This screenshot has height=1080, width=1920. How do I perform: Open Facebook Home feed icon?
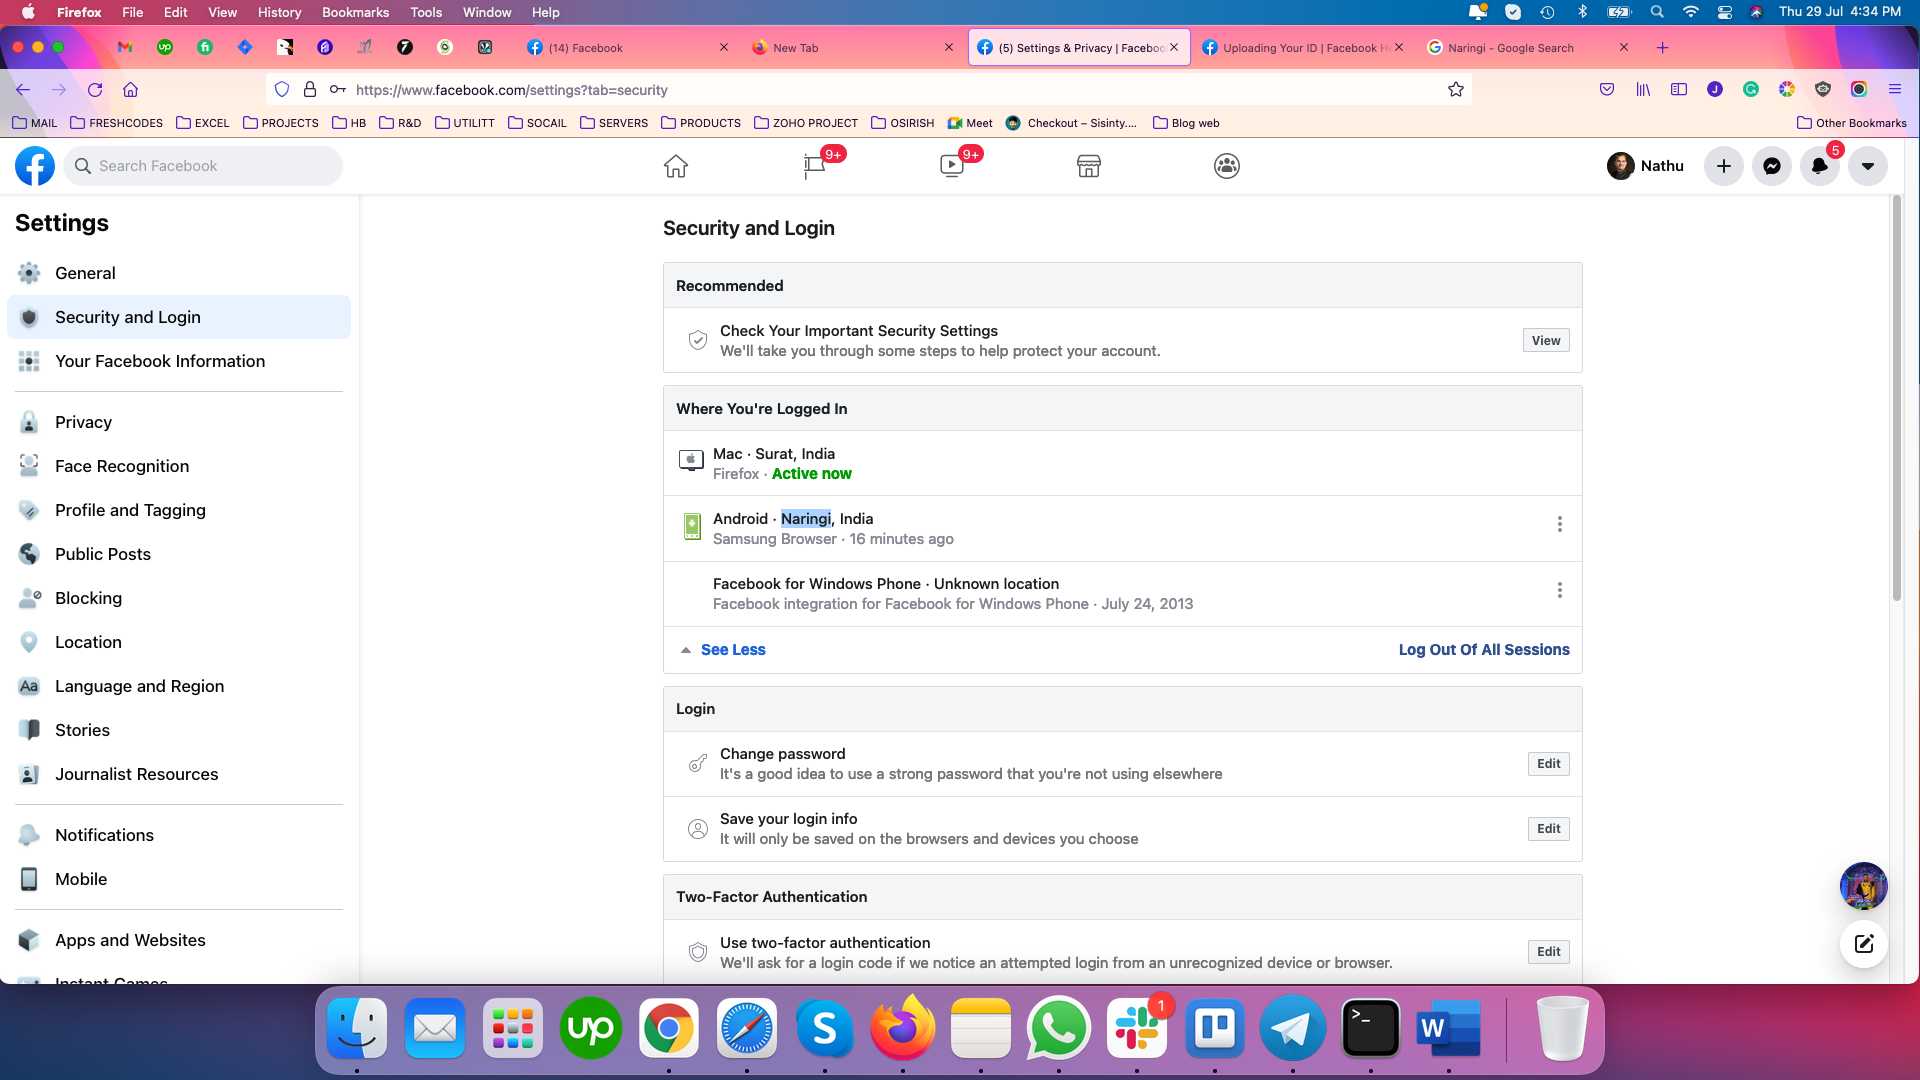point(676,166)
